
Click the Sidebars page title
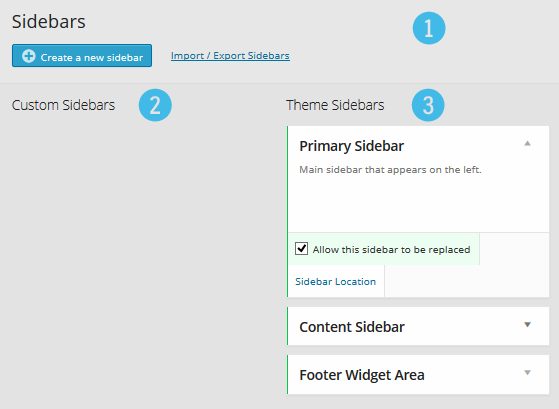coord(48,22)
